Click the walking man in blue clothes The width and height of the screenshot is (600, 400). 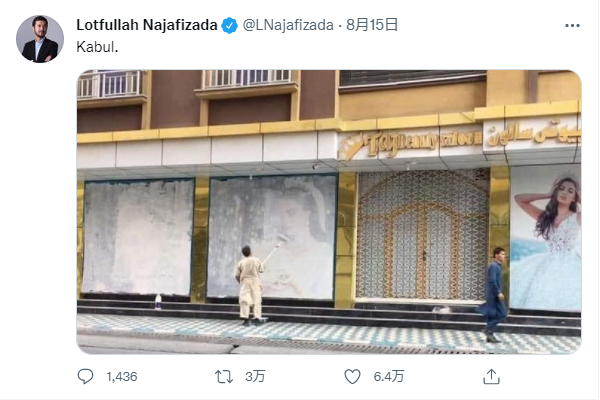[494, 295]
